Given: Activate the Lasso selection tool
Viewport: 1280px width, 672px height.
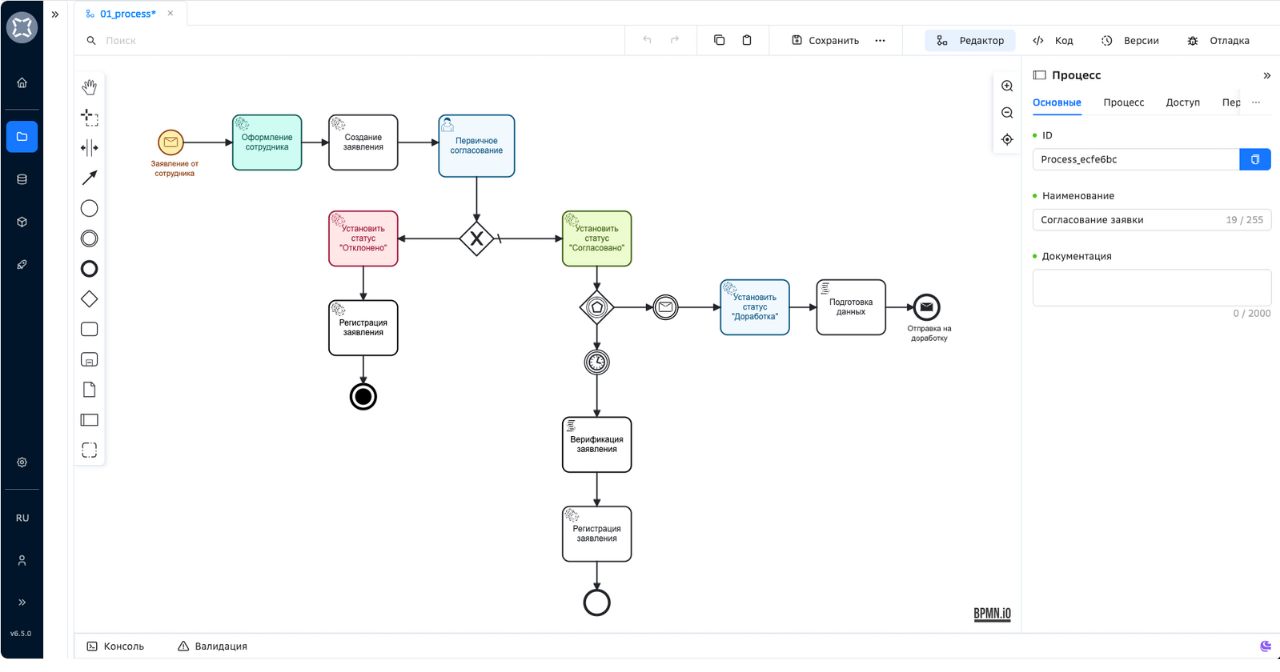Looking at the screenshot, I should [89, 117].
